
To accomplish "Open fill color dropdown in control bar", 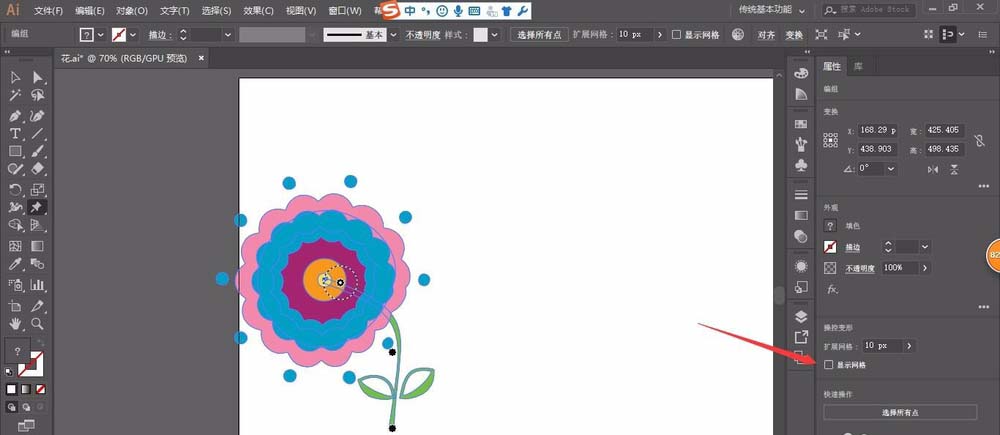I will (101, 34).
